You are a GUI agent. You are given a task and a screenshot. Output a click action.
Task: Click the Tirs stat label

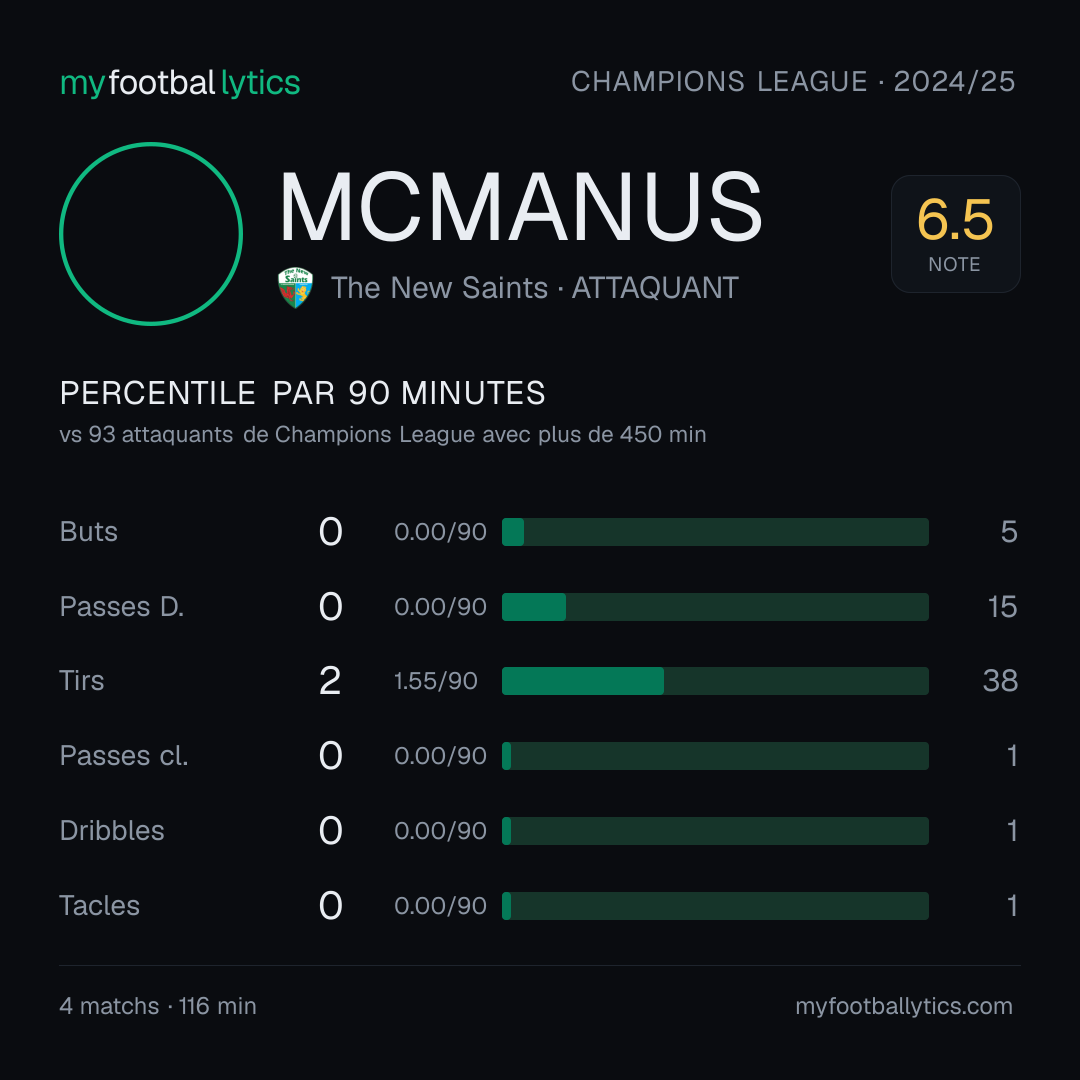[x=82, y=681]
